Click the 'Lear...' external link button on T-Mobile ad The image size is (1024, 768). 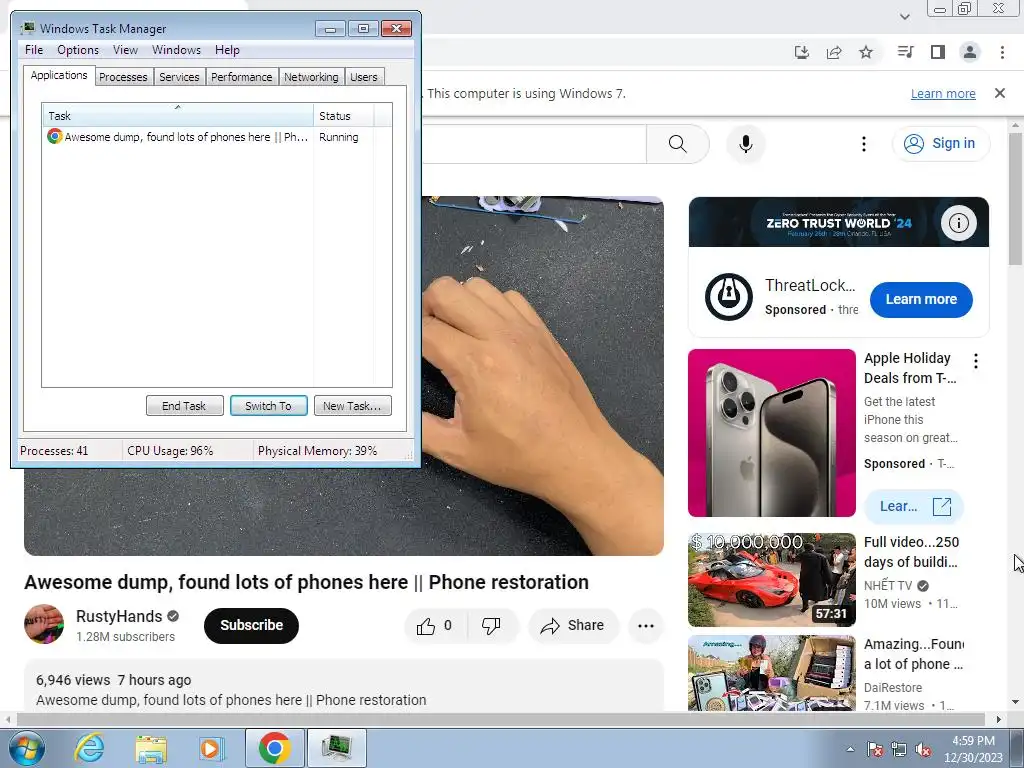pyautogui.click(x=914, y=506)
